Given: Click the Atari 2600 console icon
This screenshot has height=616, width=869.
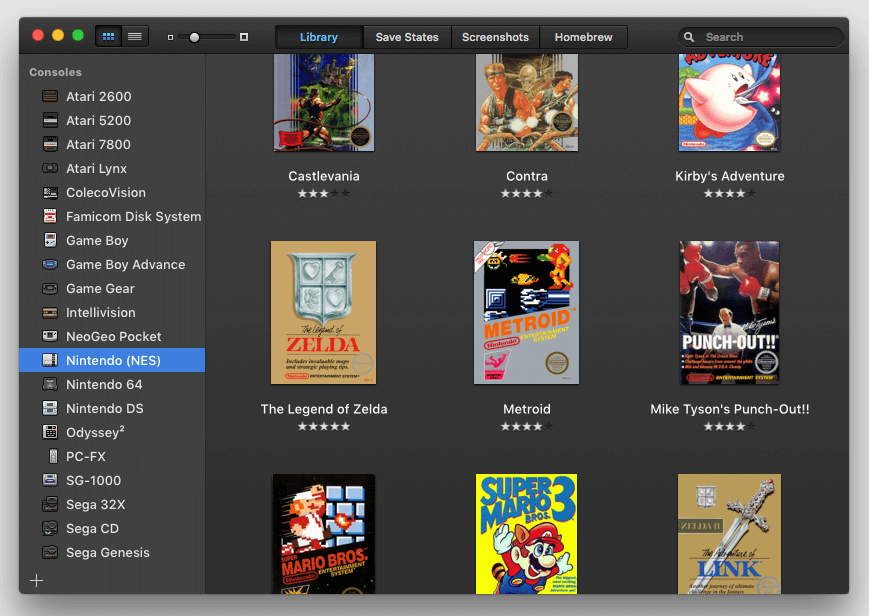Looking at the screenshot, I should [x=50, y=97].
